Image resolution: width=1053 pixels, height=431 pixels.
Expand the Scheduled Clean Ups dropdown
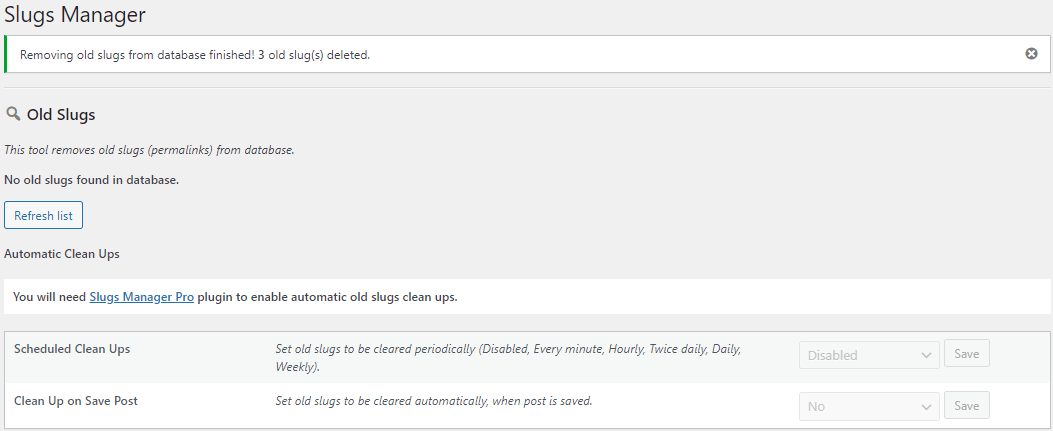point(868,354)
